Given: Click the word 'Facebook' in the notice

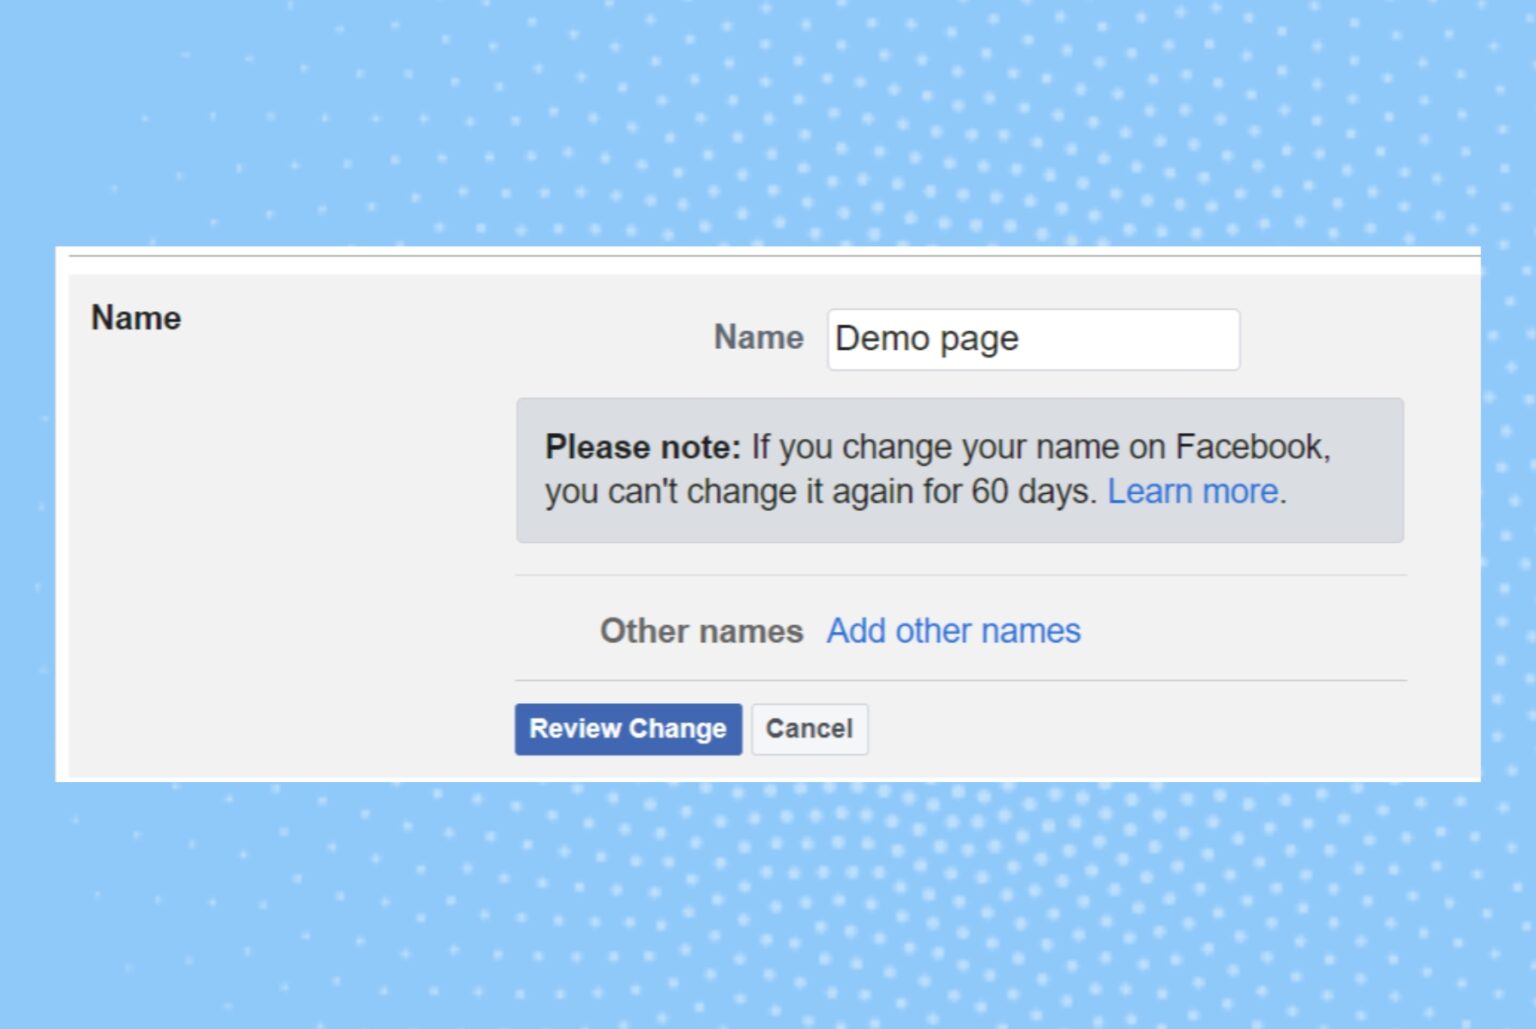Looking at the screenshot, I should (x=1250, y=447).
